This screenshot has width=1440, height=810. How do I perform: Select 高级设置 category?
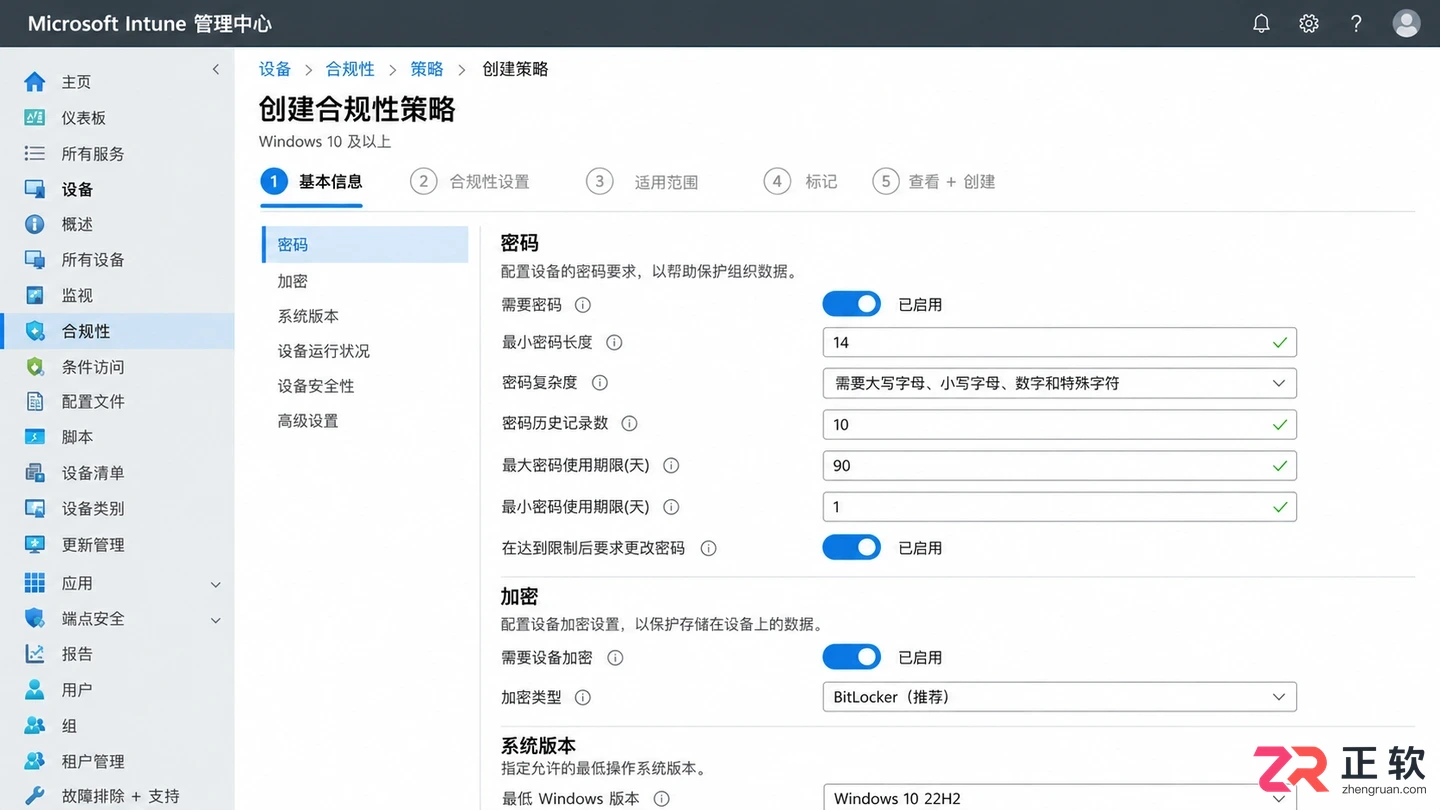[x=308, y=421]
